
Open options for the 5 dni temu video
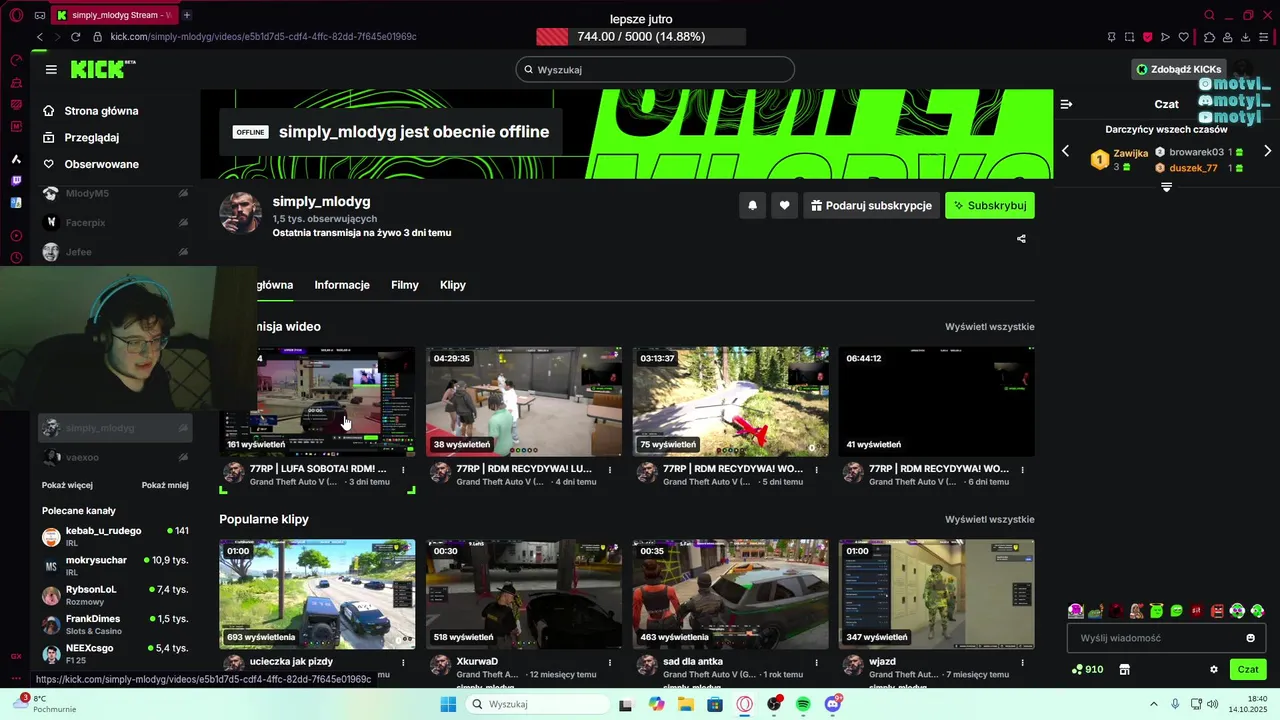click(x=817, y=469)
